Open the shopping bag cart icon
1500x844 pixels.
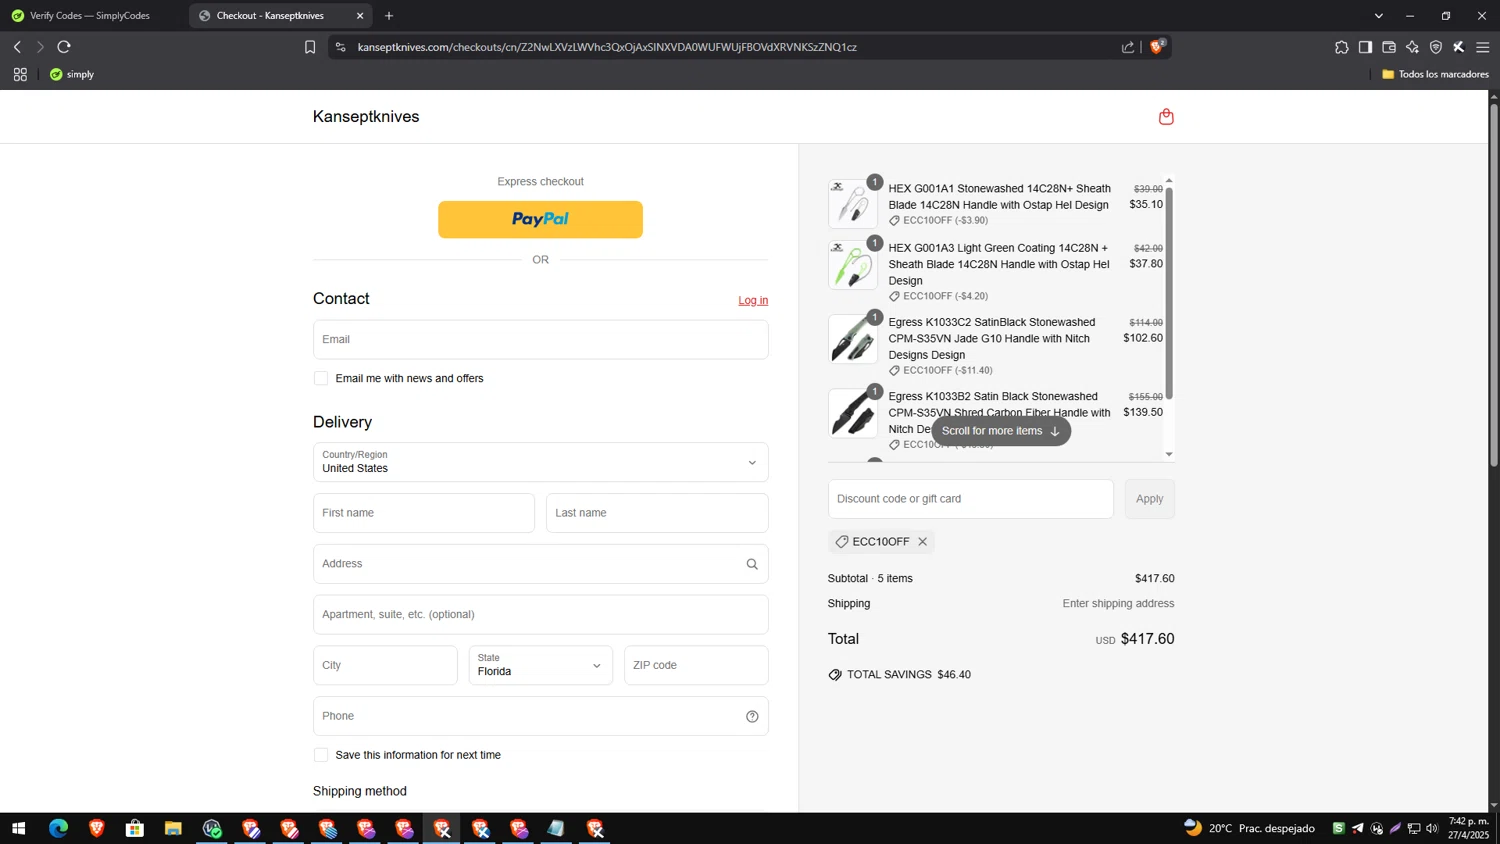tap(1166, 117)
